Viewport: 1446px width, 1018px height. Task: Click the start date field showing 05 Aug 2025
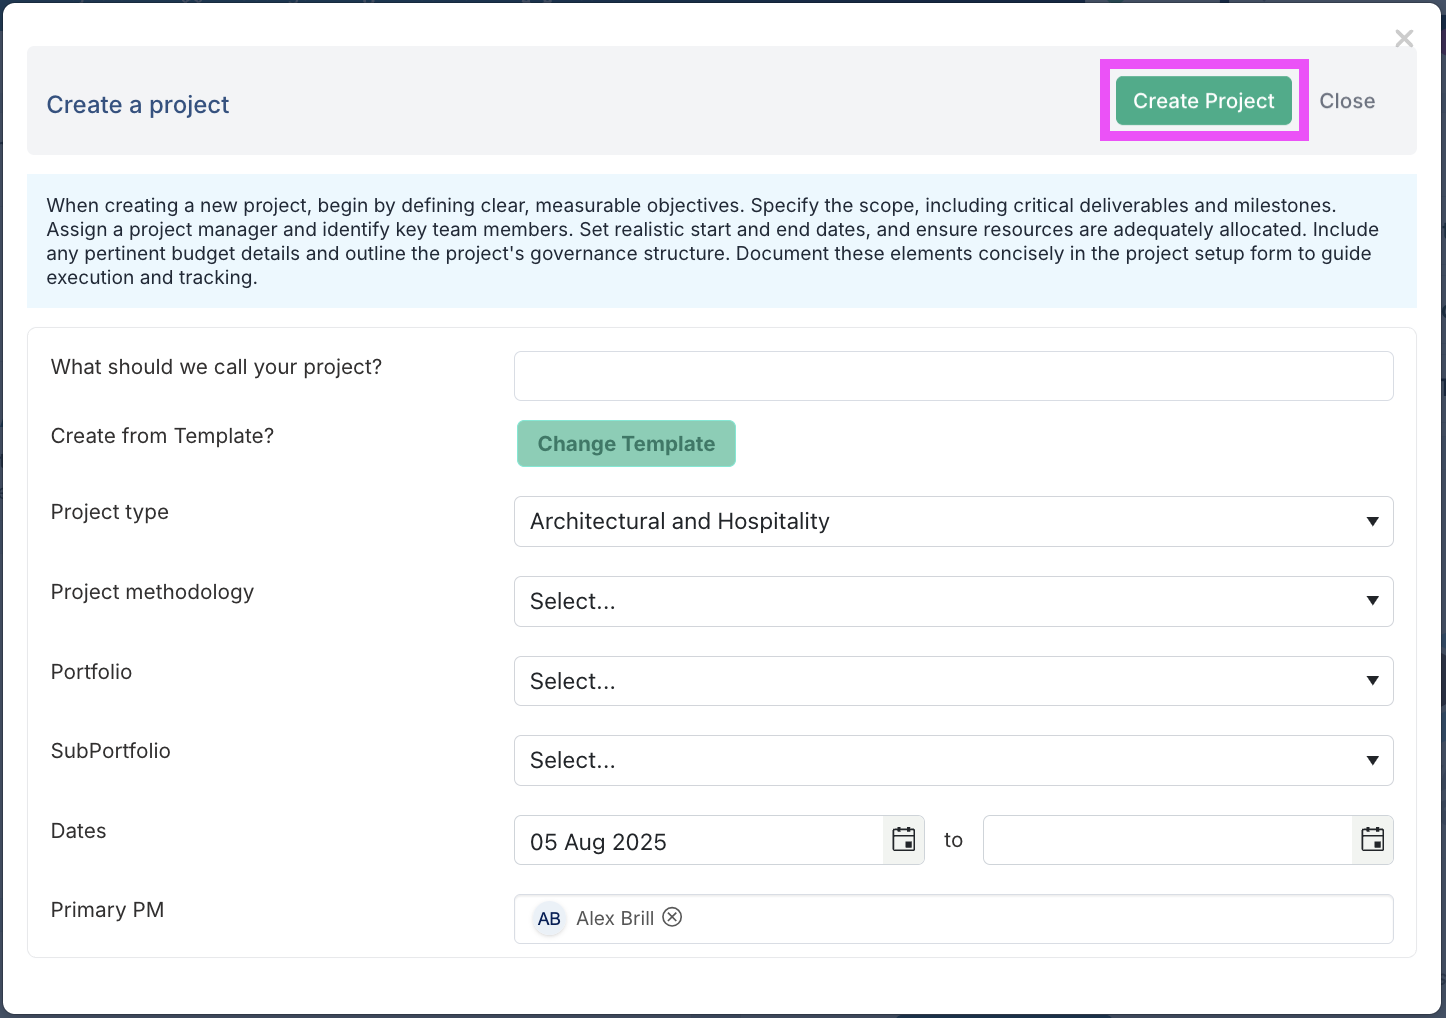coord(698,841)
